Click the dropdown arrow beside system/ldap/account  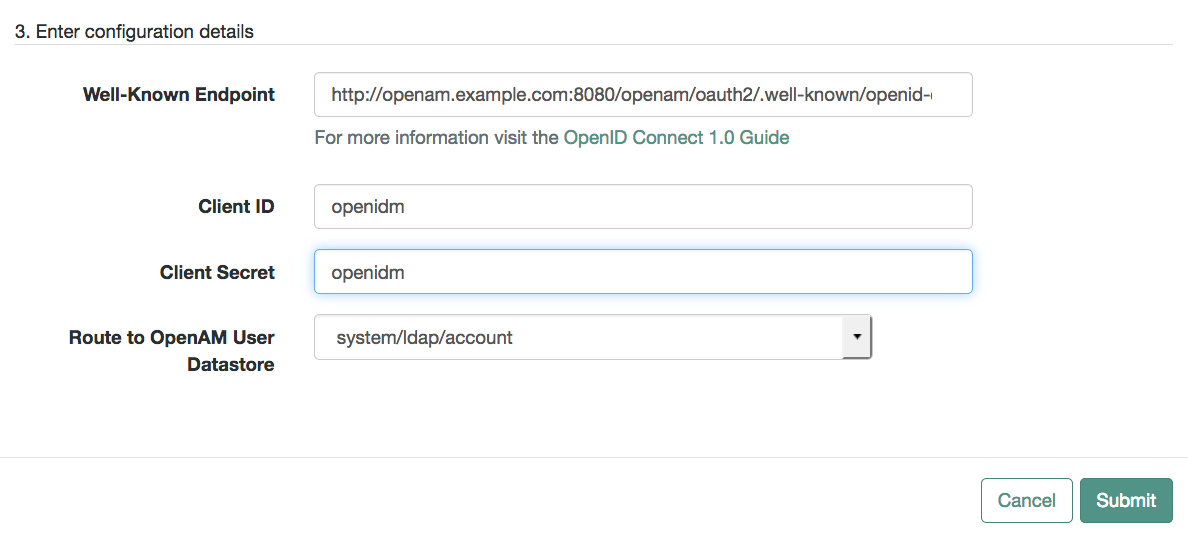point(857,337)
